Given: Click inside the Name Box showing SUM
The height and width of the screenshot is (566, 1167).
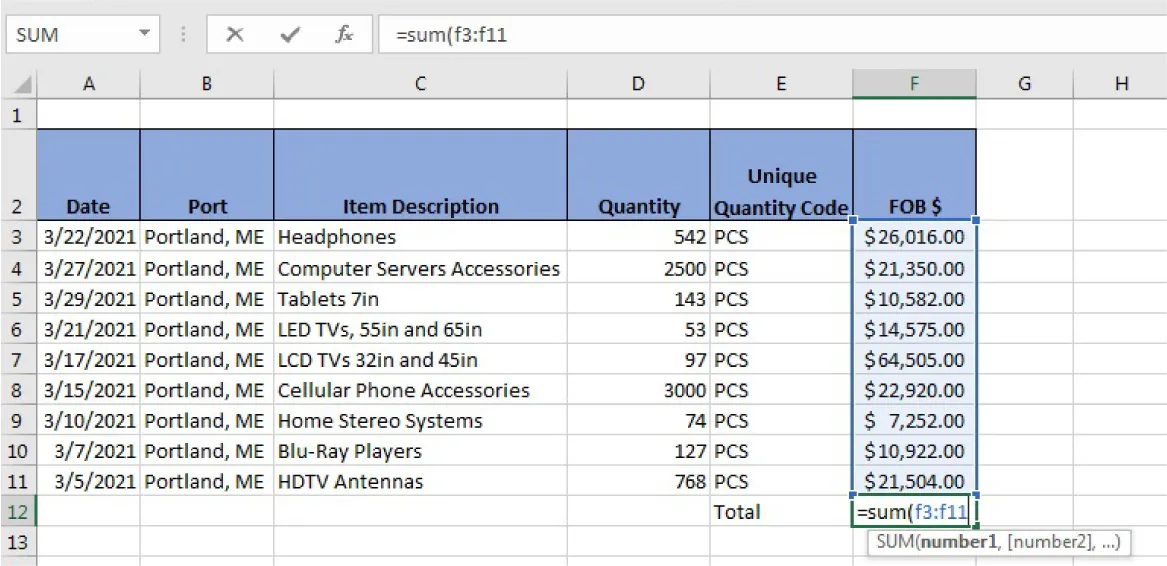Looking at the screenshot, I should pyautogui.click(x=70, y=35).
